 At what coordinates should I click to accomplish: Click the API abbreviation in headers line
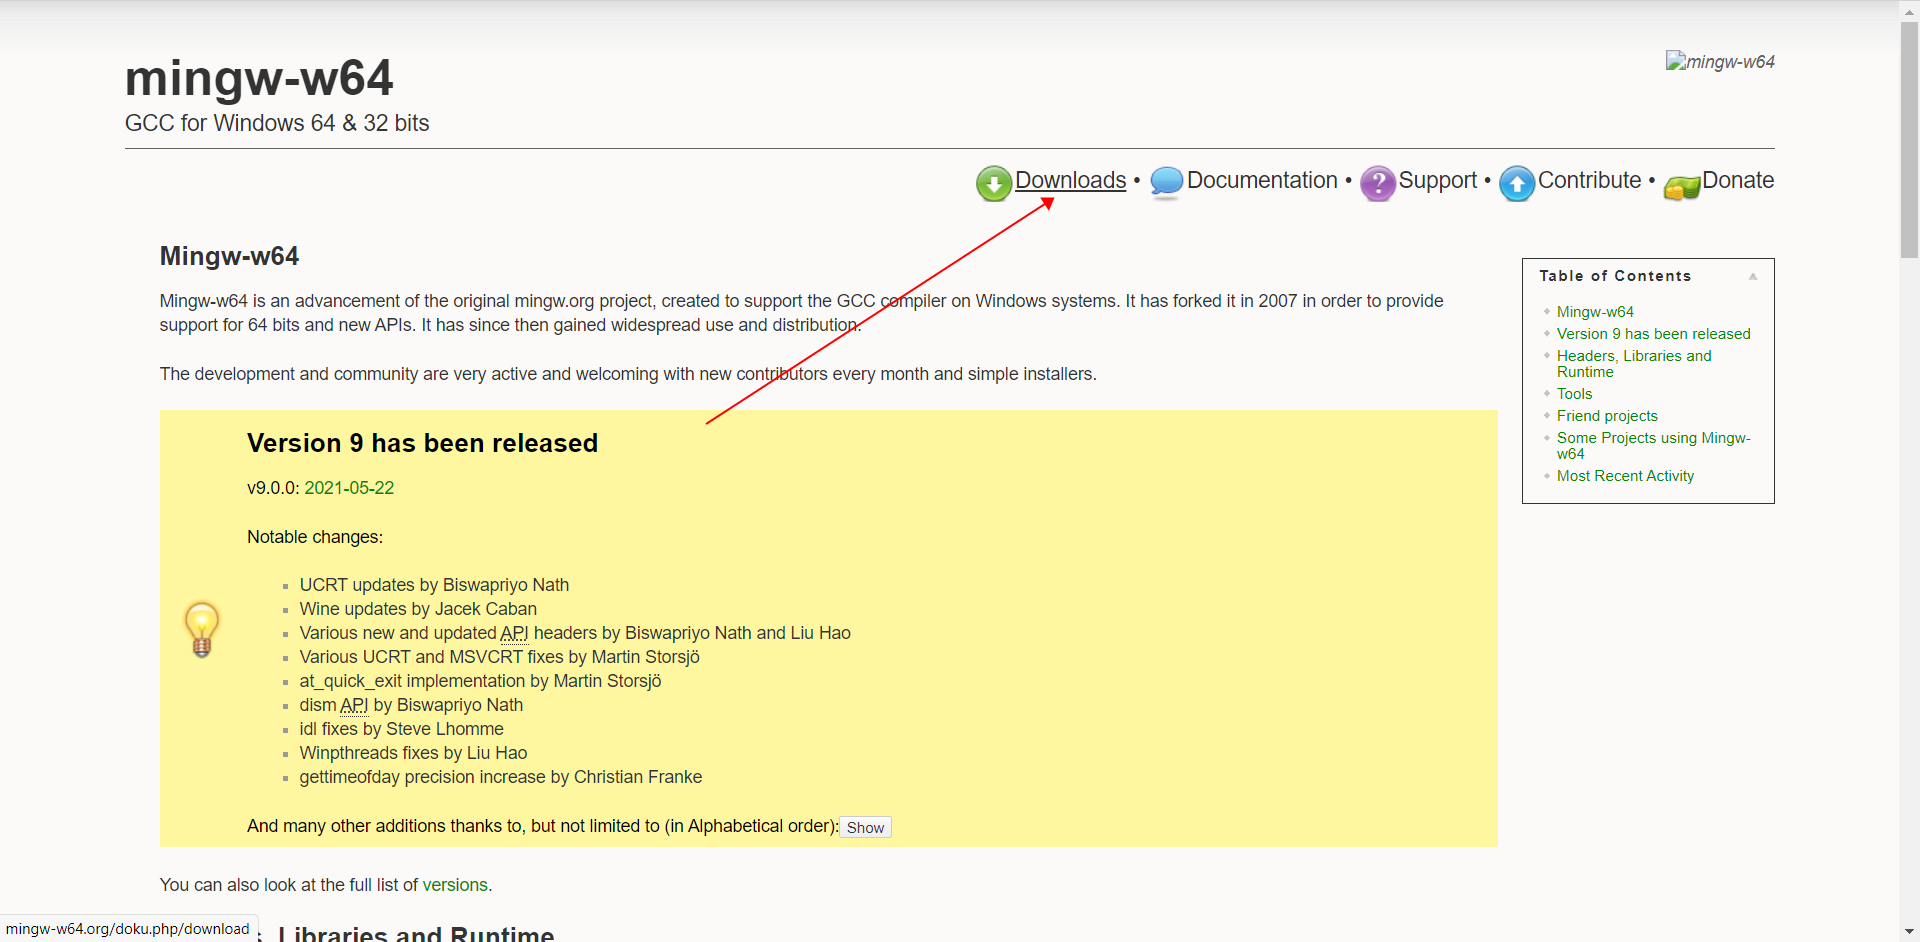click(514, 633)
